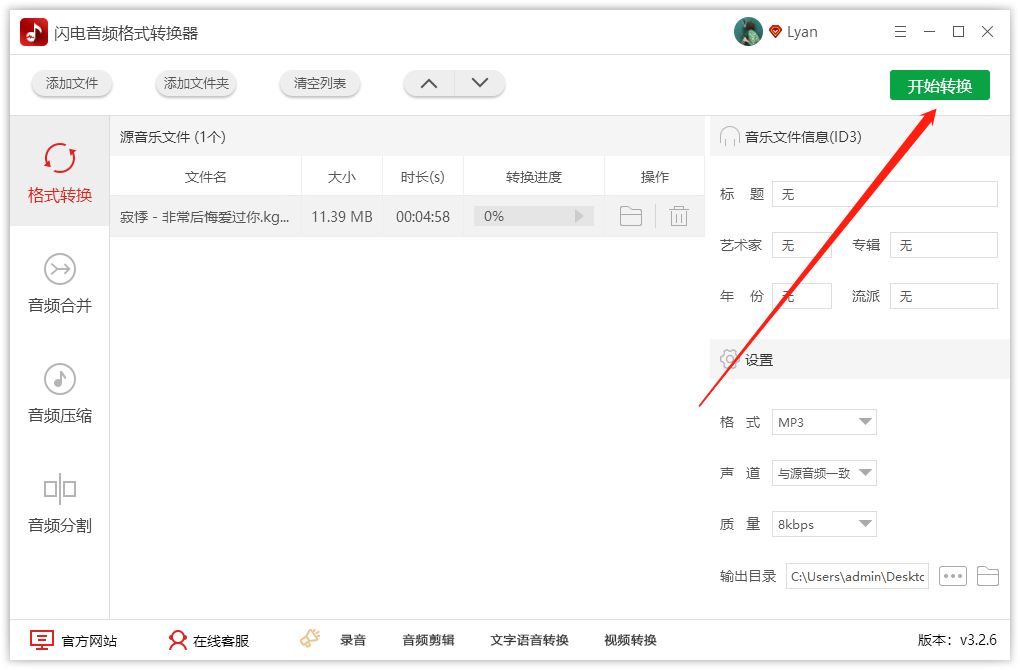Click the 艺术家 artist input field
Screen dimensions: 1020x670
coord(801,245)
